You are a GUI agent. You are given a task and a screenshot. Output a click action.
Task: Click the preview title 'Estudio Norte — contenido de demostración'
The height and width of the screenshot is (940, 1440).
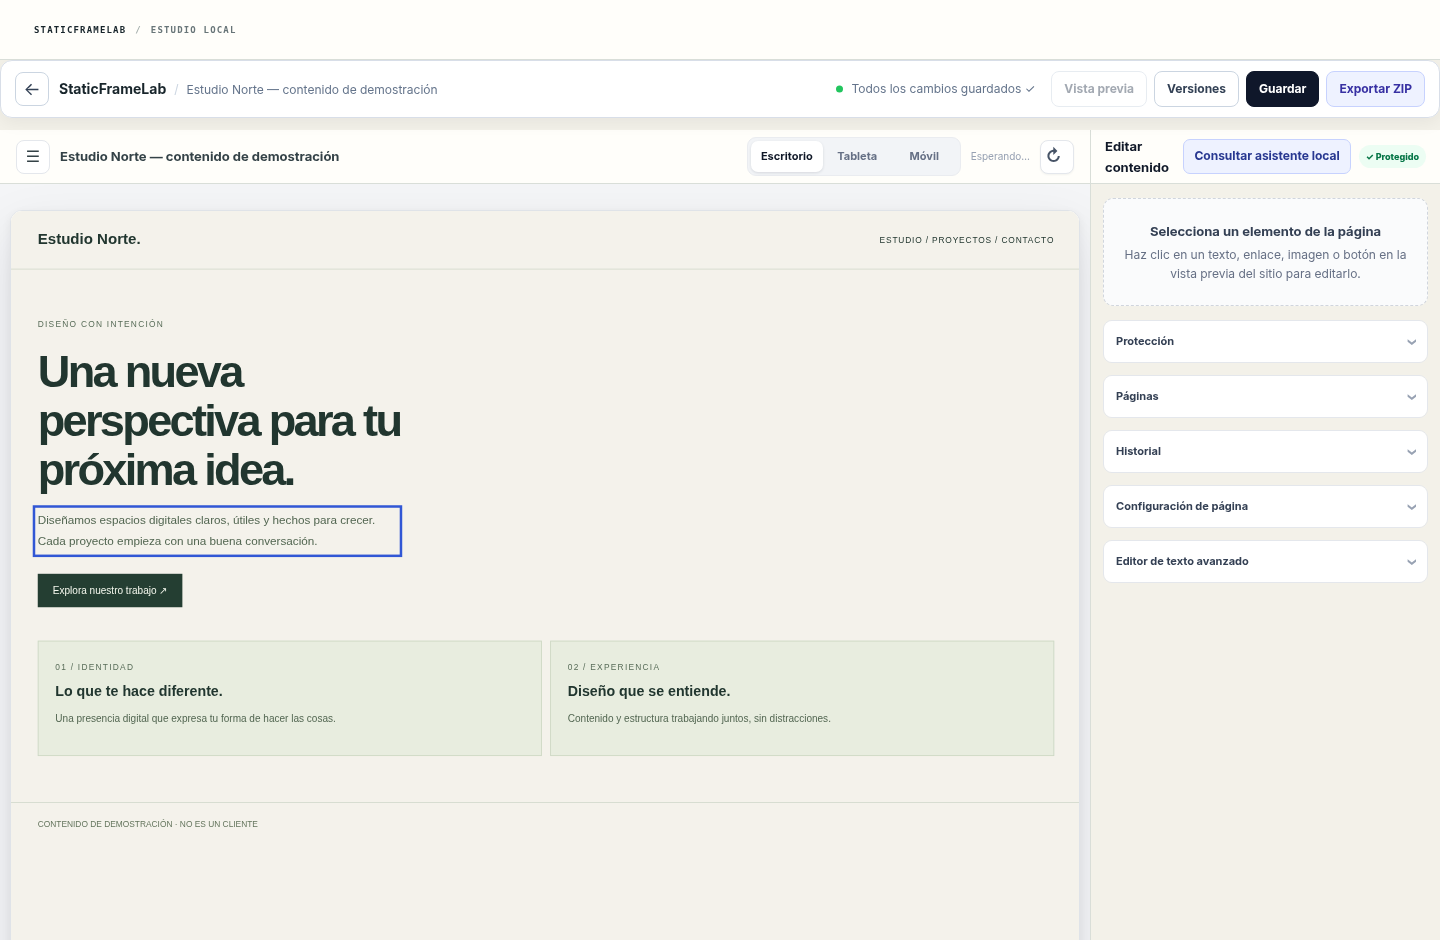(199, 157)
